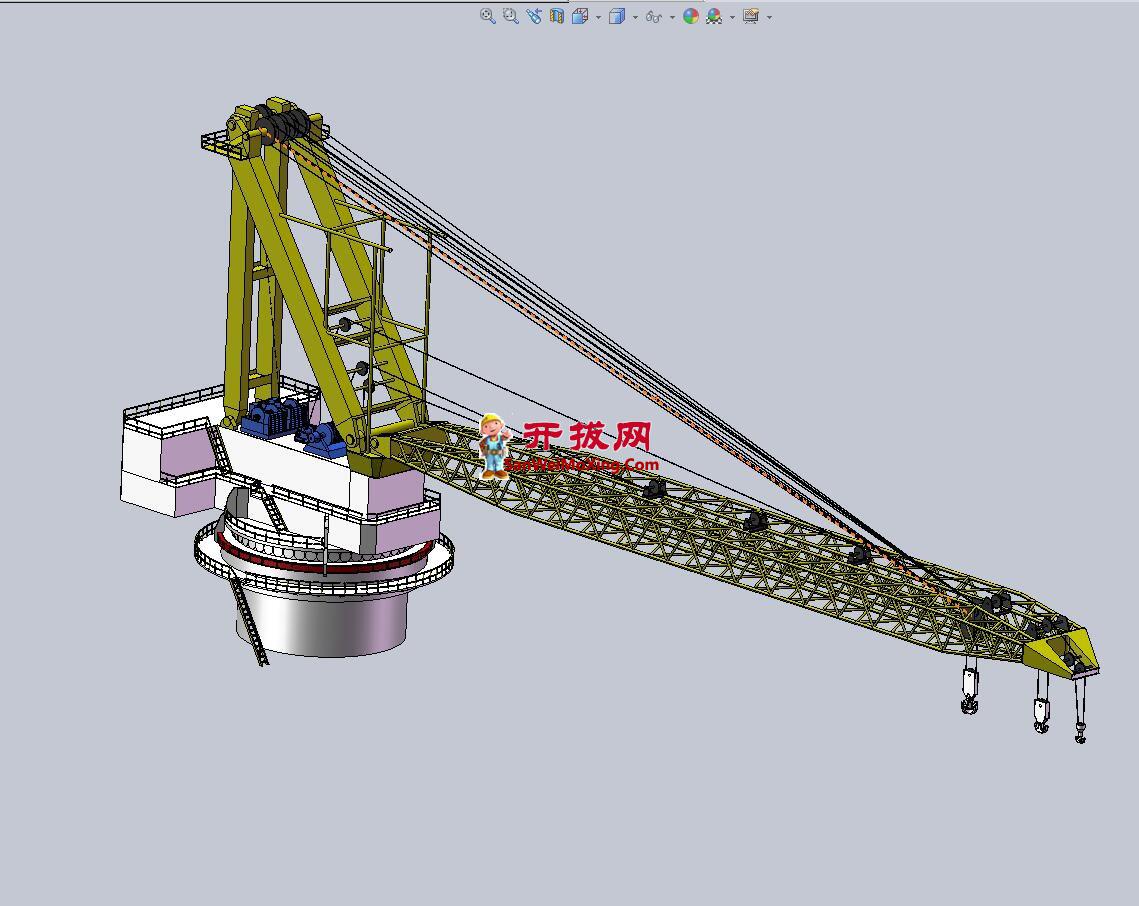Click the Section View icon

557,16
